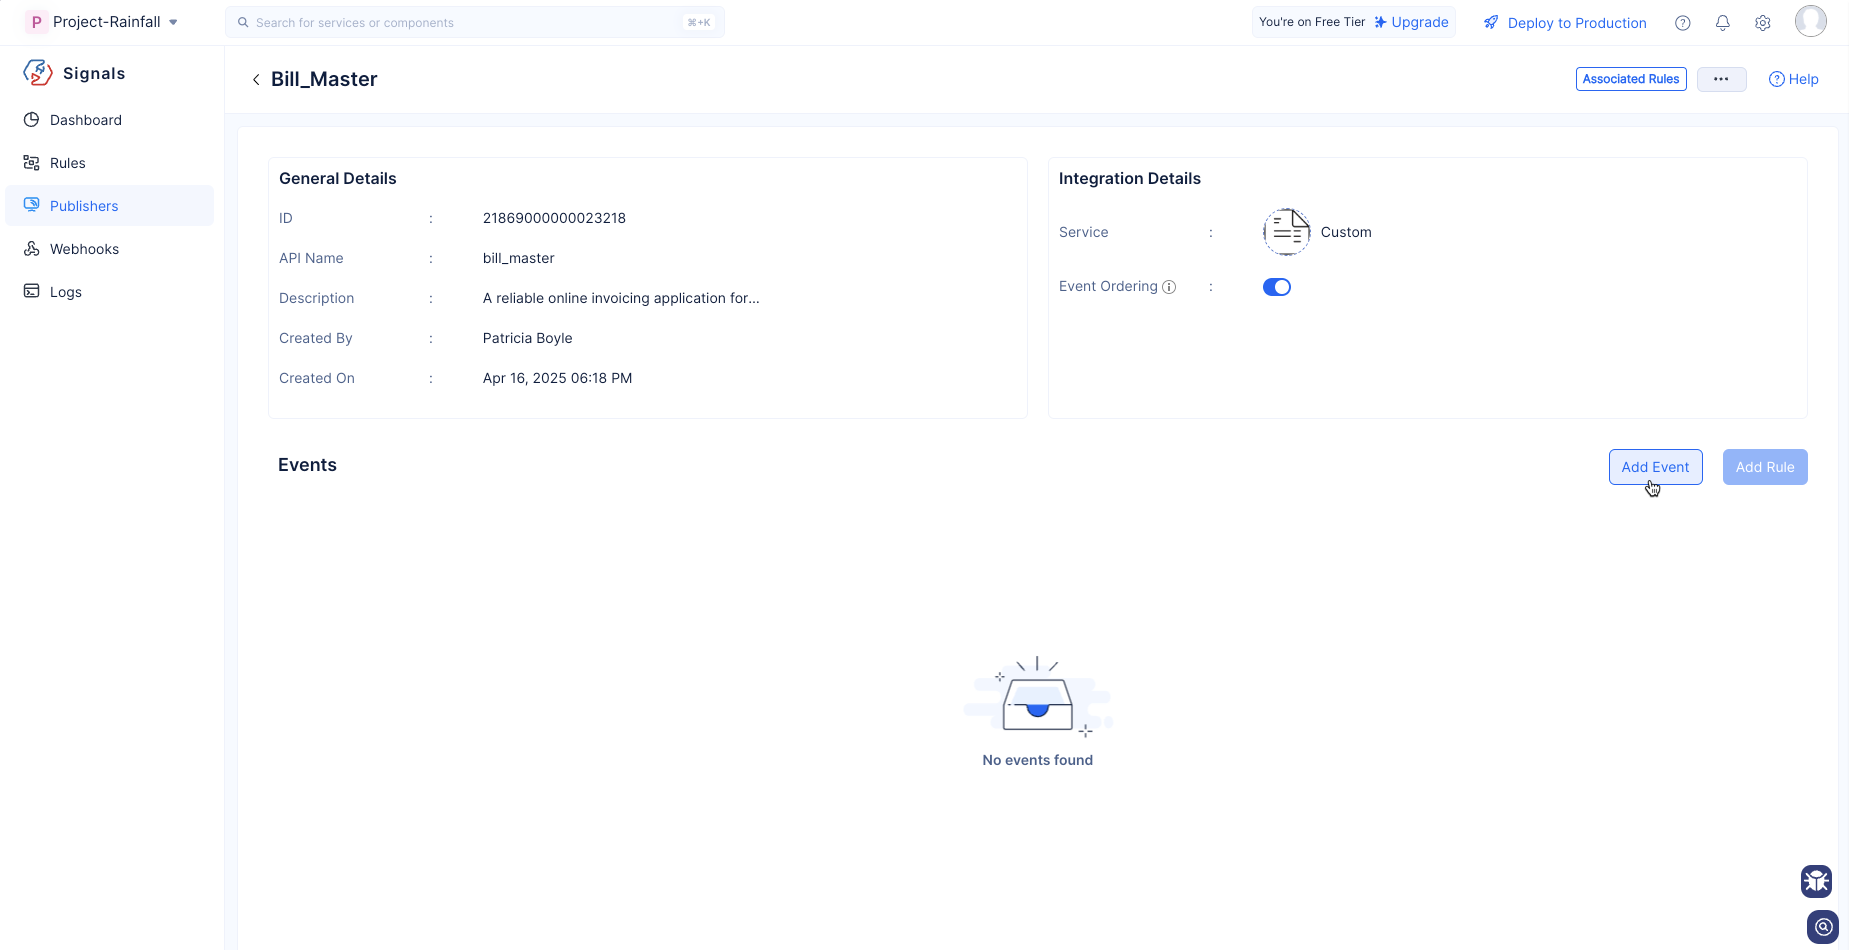Click the user profile avatar
The height and width of the screenshot is (950, 1849).
pos(1810,21)
